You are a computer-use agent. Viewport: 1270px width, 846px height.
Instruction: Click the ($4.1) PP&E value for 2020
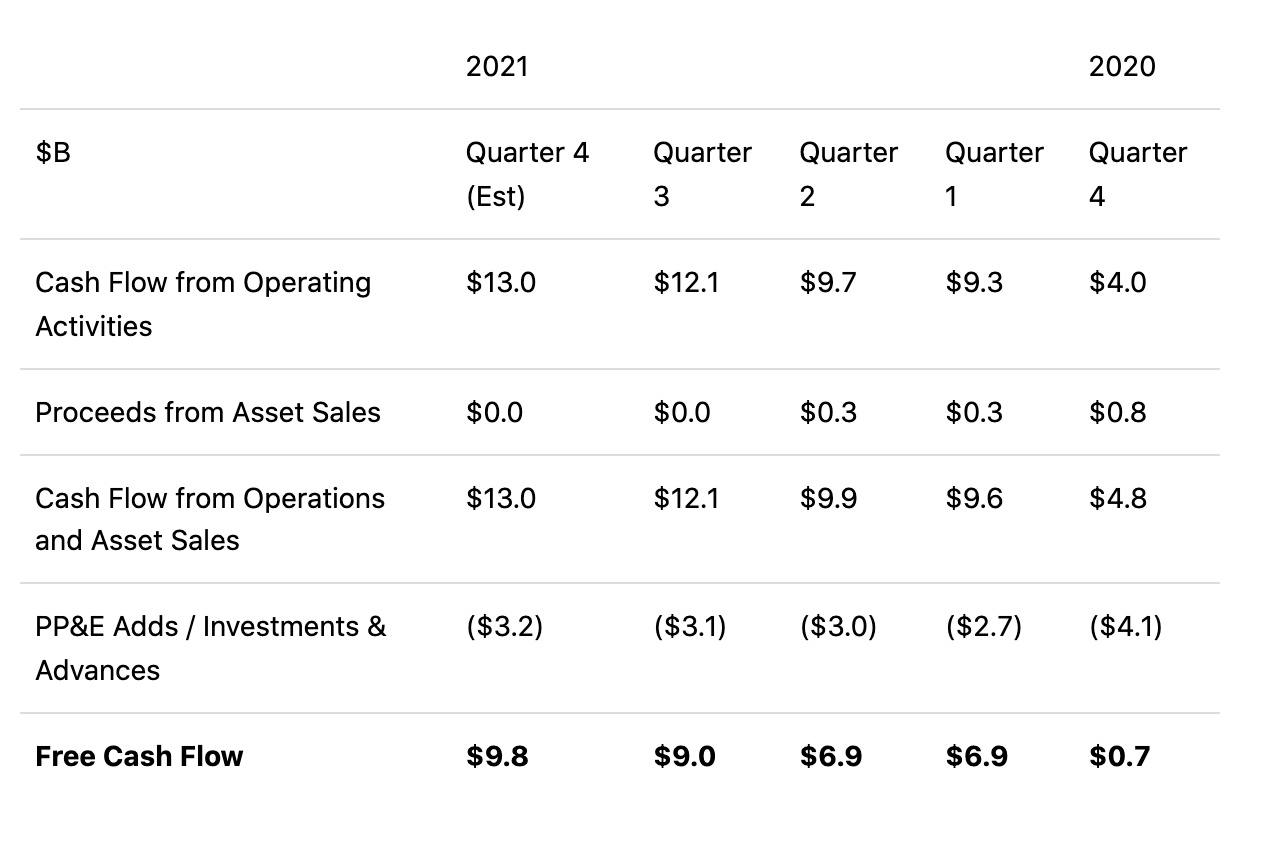[1125, 627]
